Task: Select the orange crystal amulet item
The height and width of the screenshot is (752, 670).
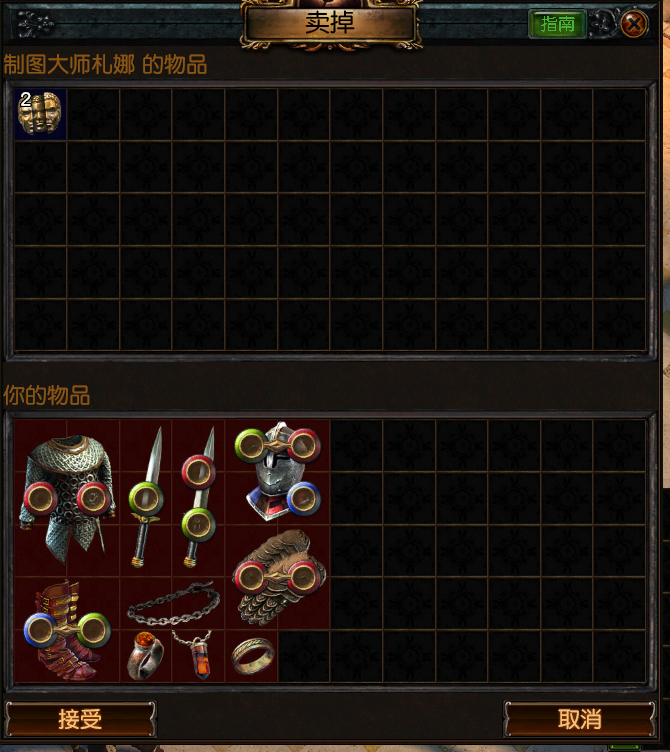Action: [198, 655]
